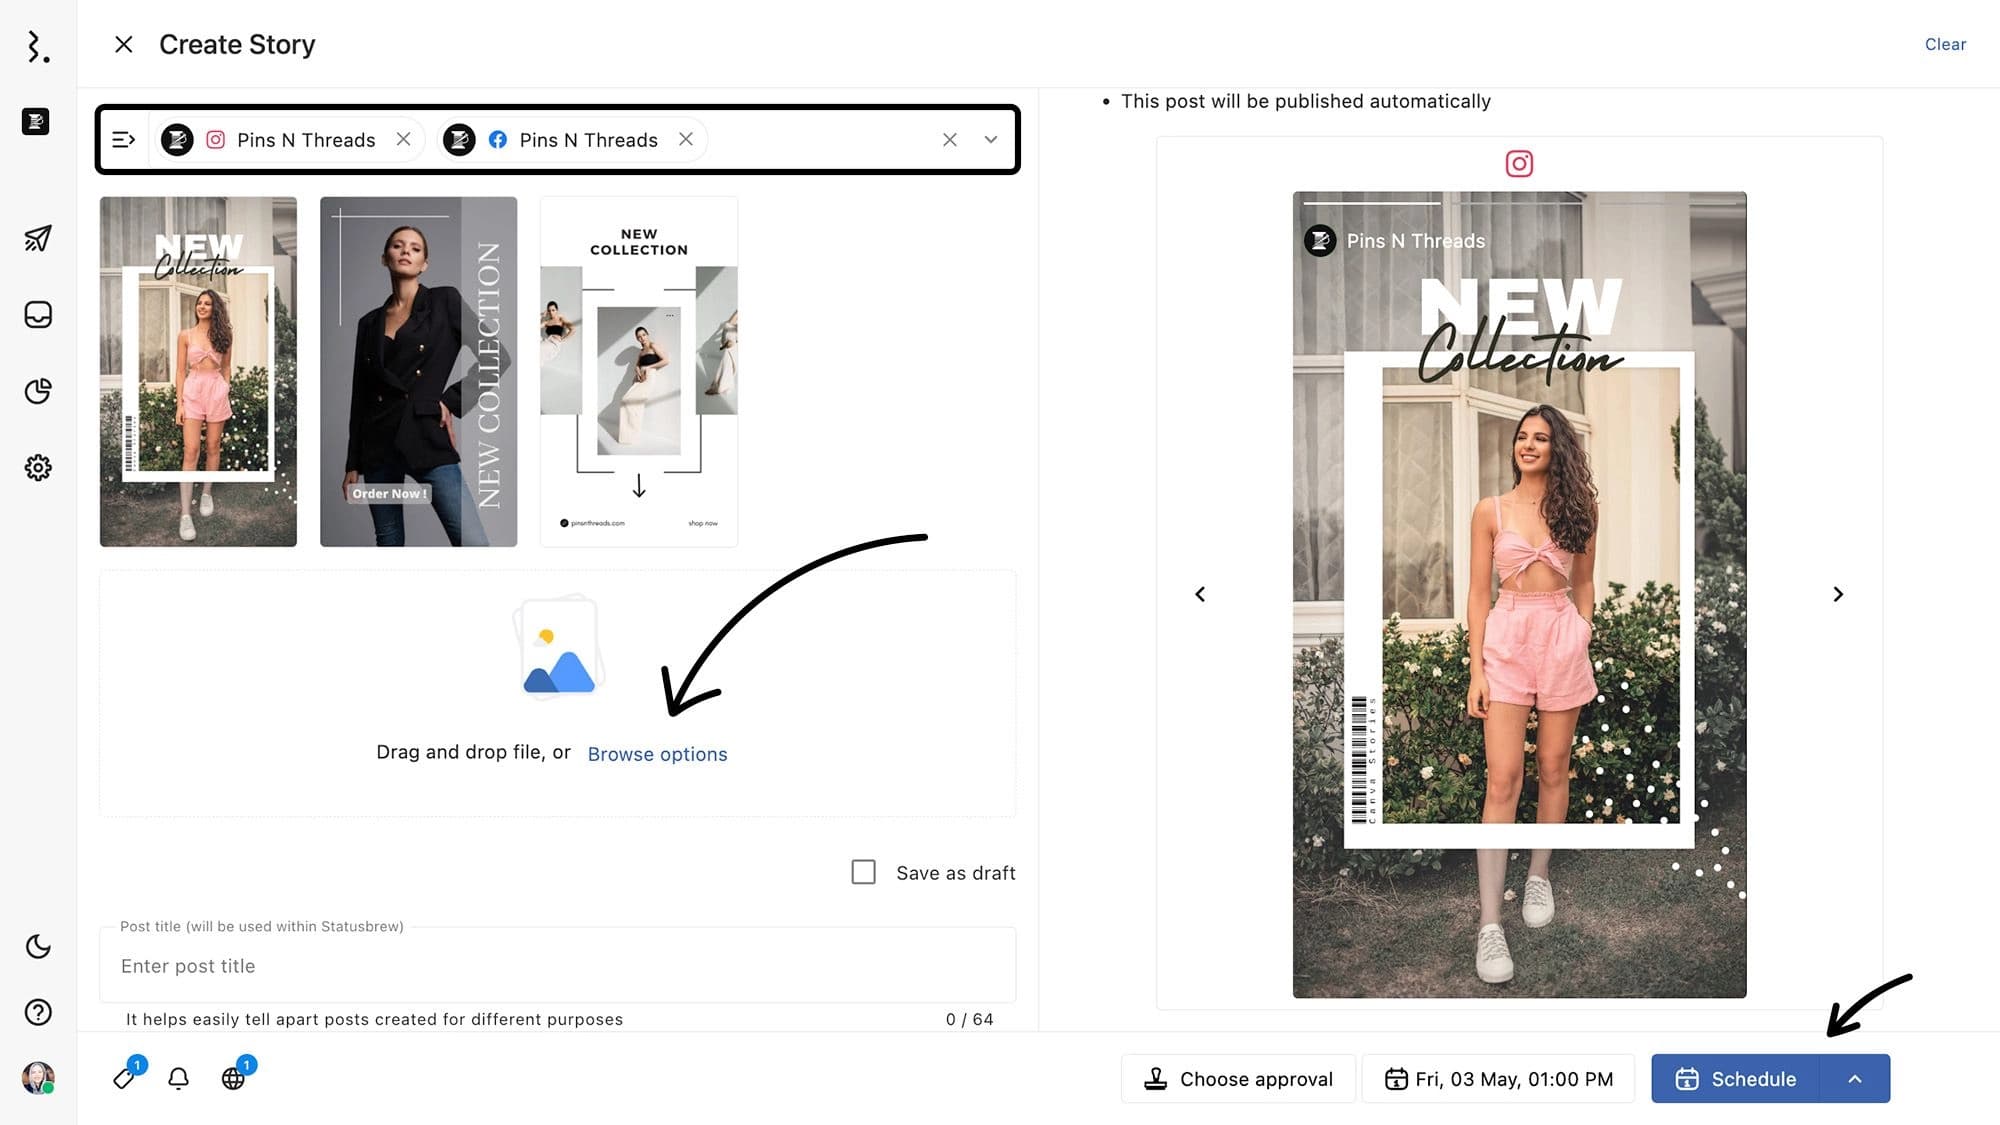Click Choose approval button
This screenshot has width=2000, height=1125.
tap(1236, 1077)
